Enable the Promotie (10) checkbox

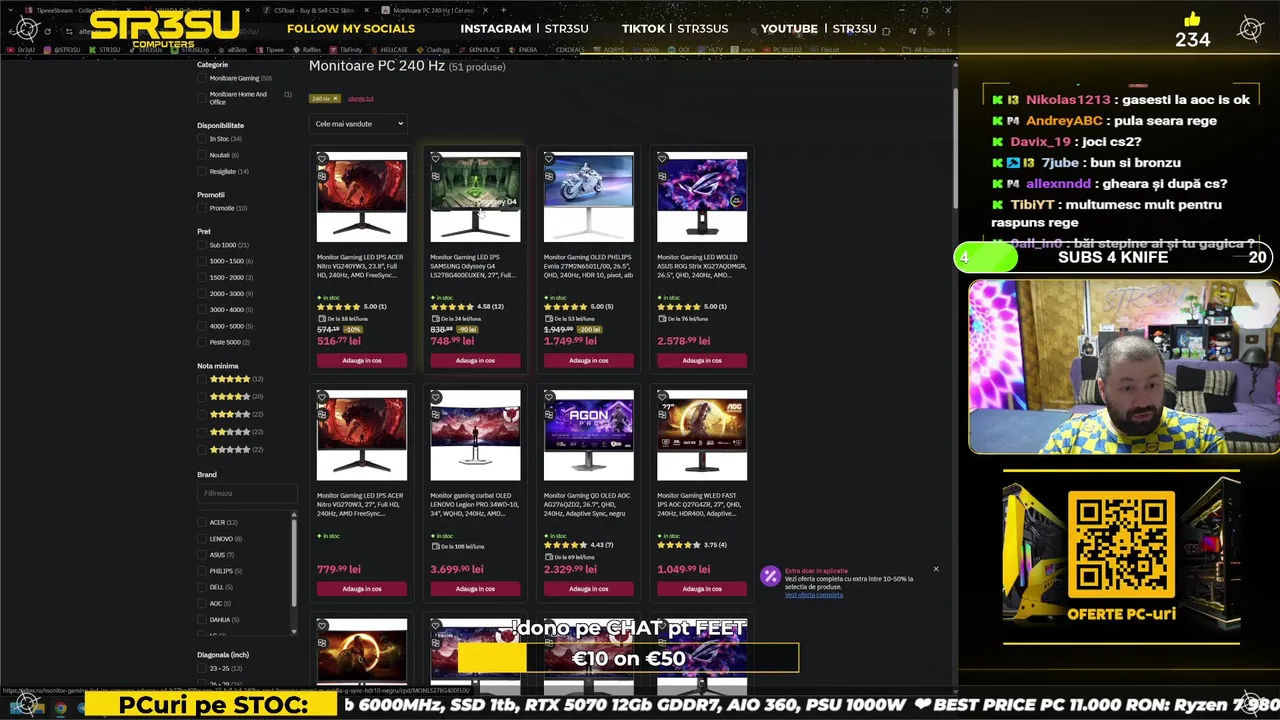[202, 208]
